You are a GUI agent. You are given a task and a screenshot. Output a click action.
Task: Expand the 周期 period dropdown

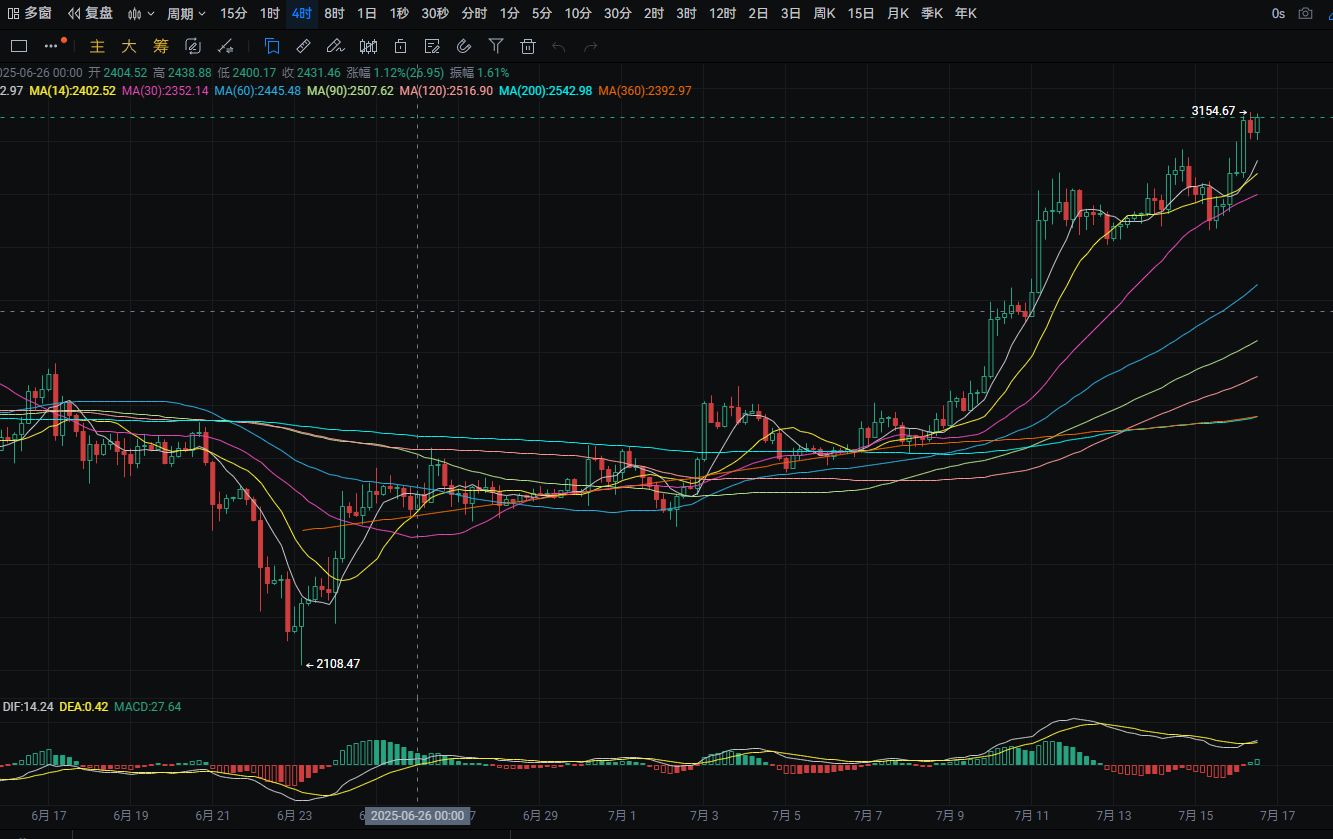[x=186, y=14]
